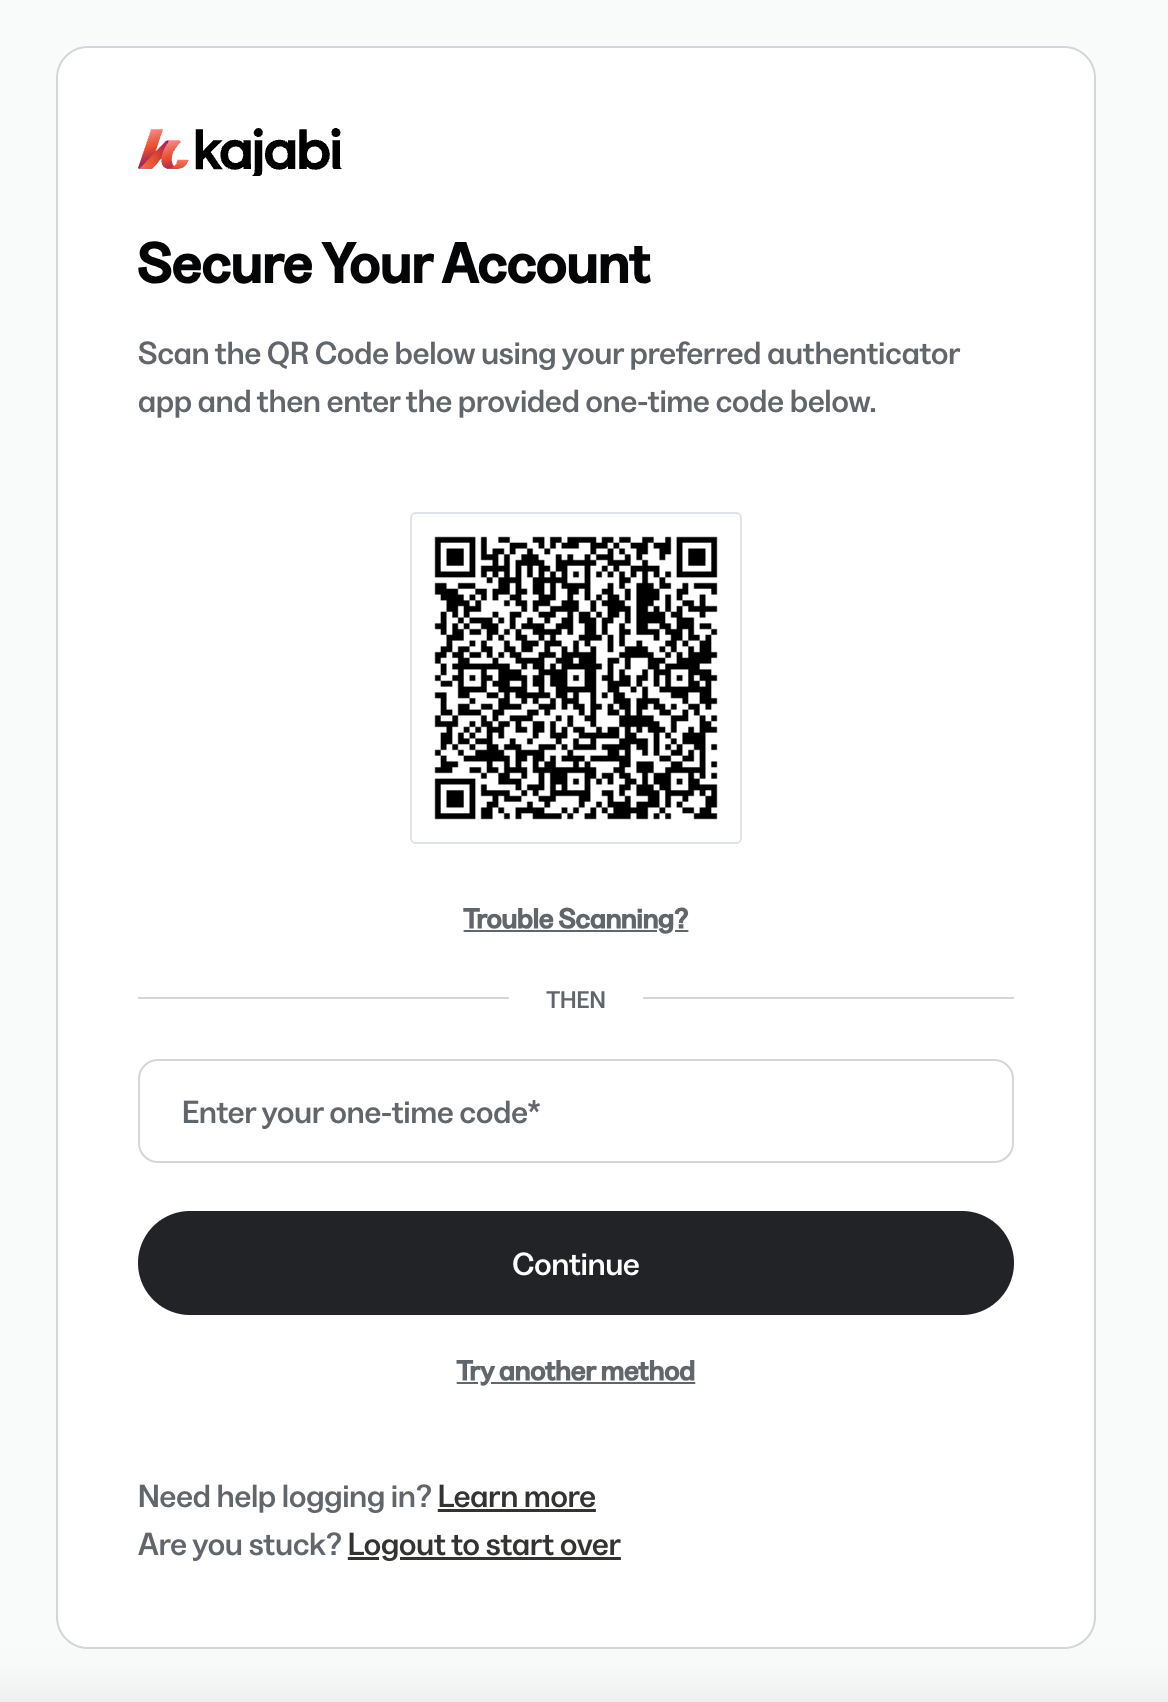The image size is (1168, 1702).
Task: Click the Continue button
Action: click(x=576, y=1263)
